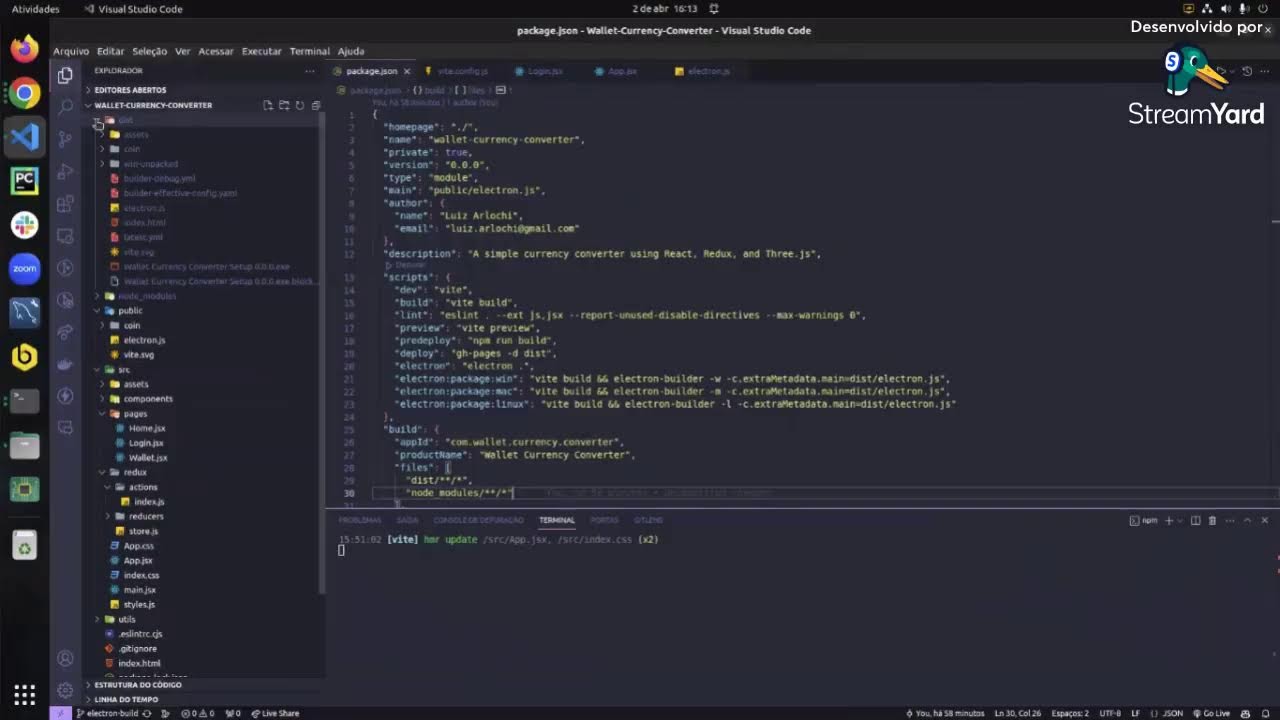Image resolution: width=1280 pixels, height=720 pixels.
Task: Start Live Share from status bar
Action: pyautogui.click(x=275, y=713)
